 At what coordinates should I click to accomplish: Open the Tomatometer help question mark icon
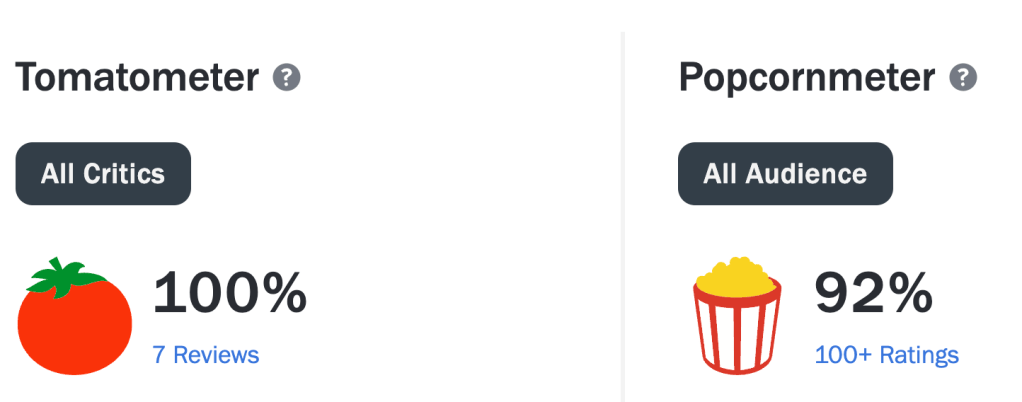286,78
